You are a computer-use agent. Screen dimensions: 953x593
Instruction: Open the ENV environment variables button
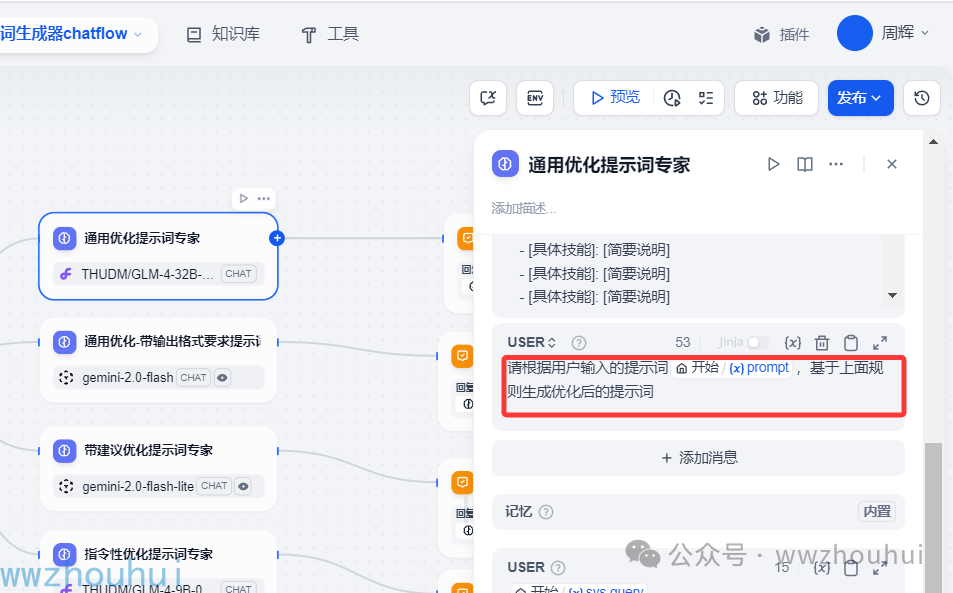tap(535, 98)
